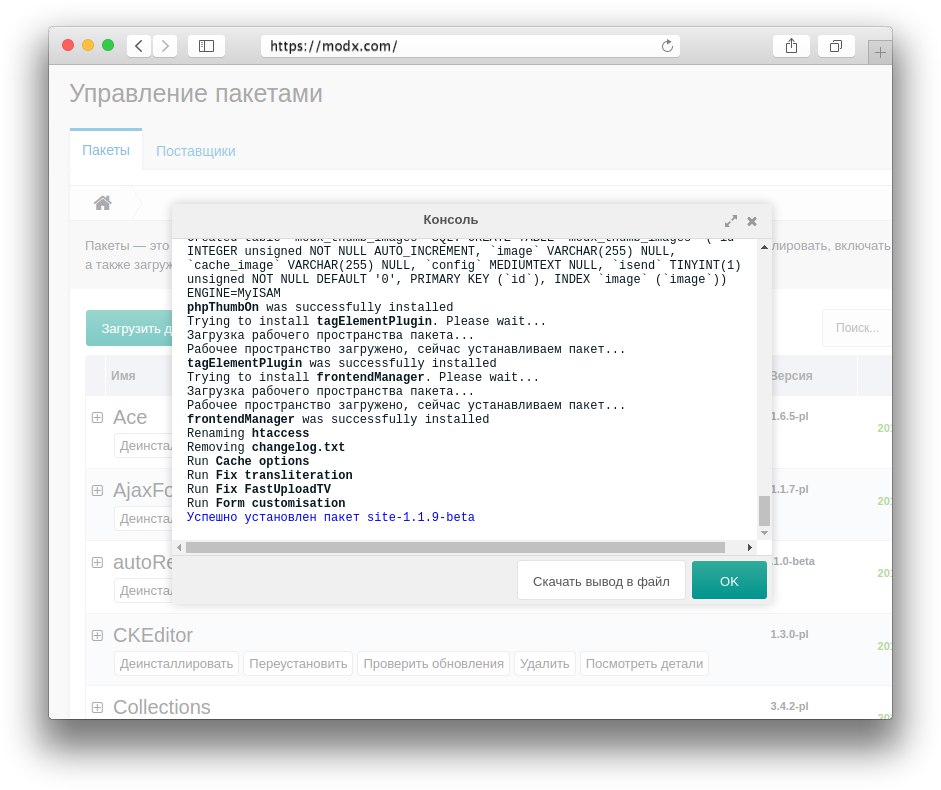941x790 pixels.
Task: Click the Управление пакетами heading
Action: [196, 94]
